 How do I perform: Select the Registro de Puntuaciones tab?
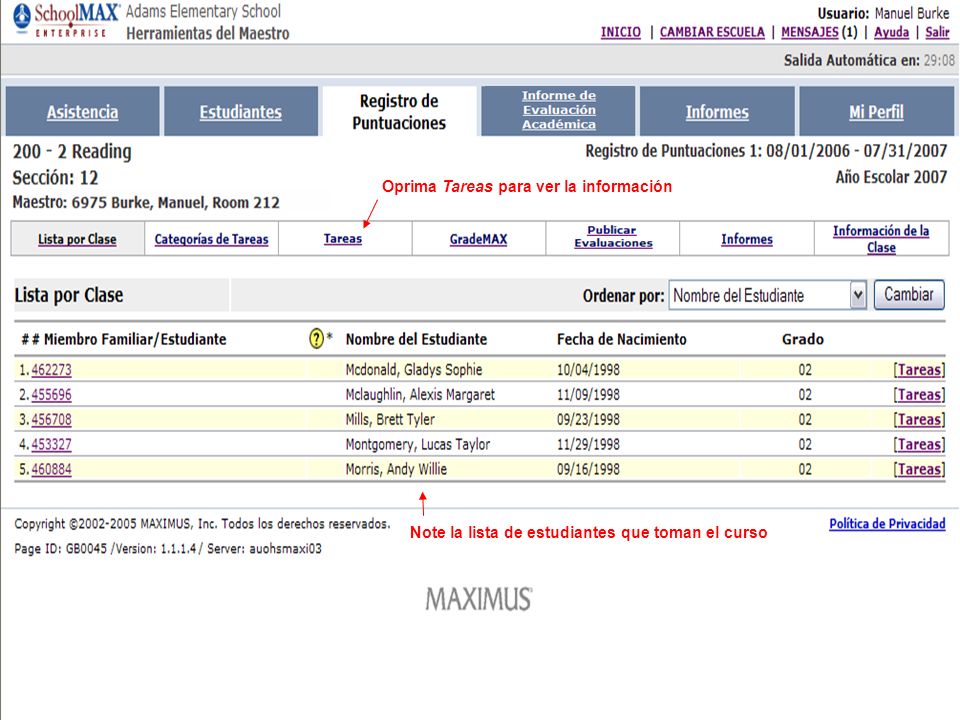click(x=399, y=111)
